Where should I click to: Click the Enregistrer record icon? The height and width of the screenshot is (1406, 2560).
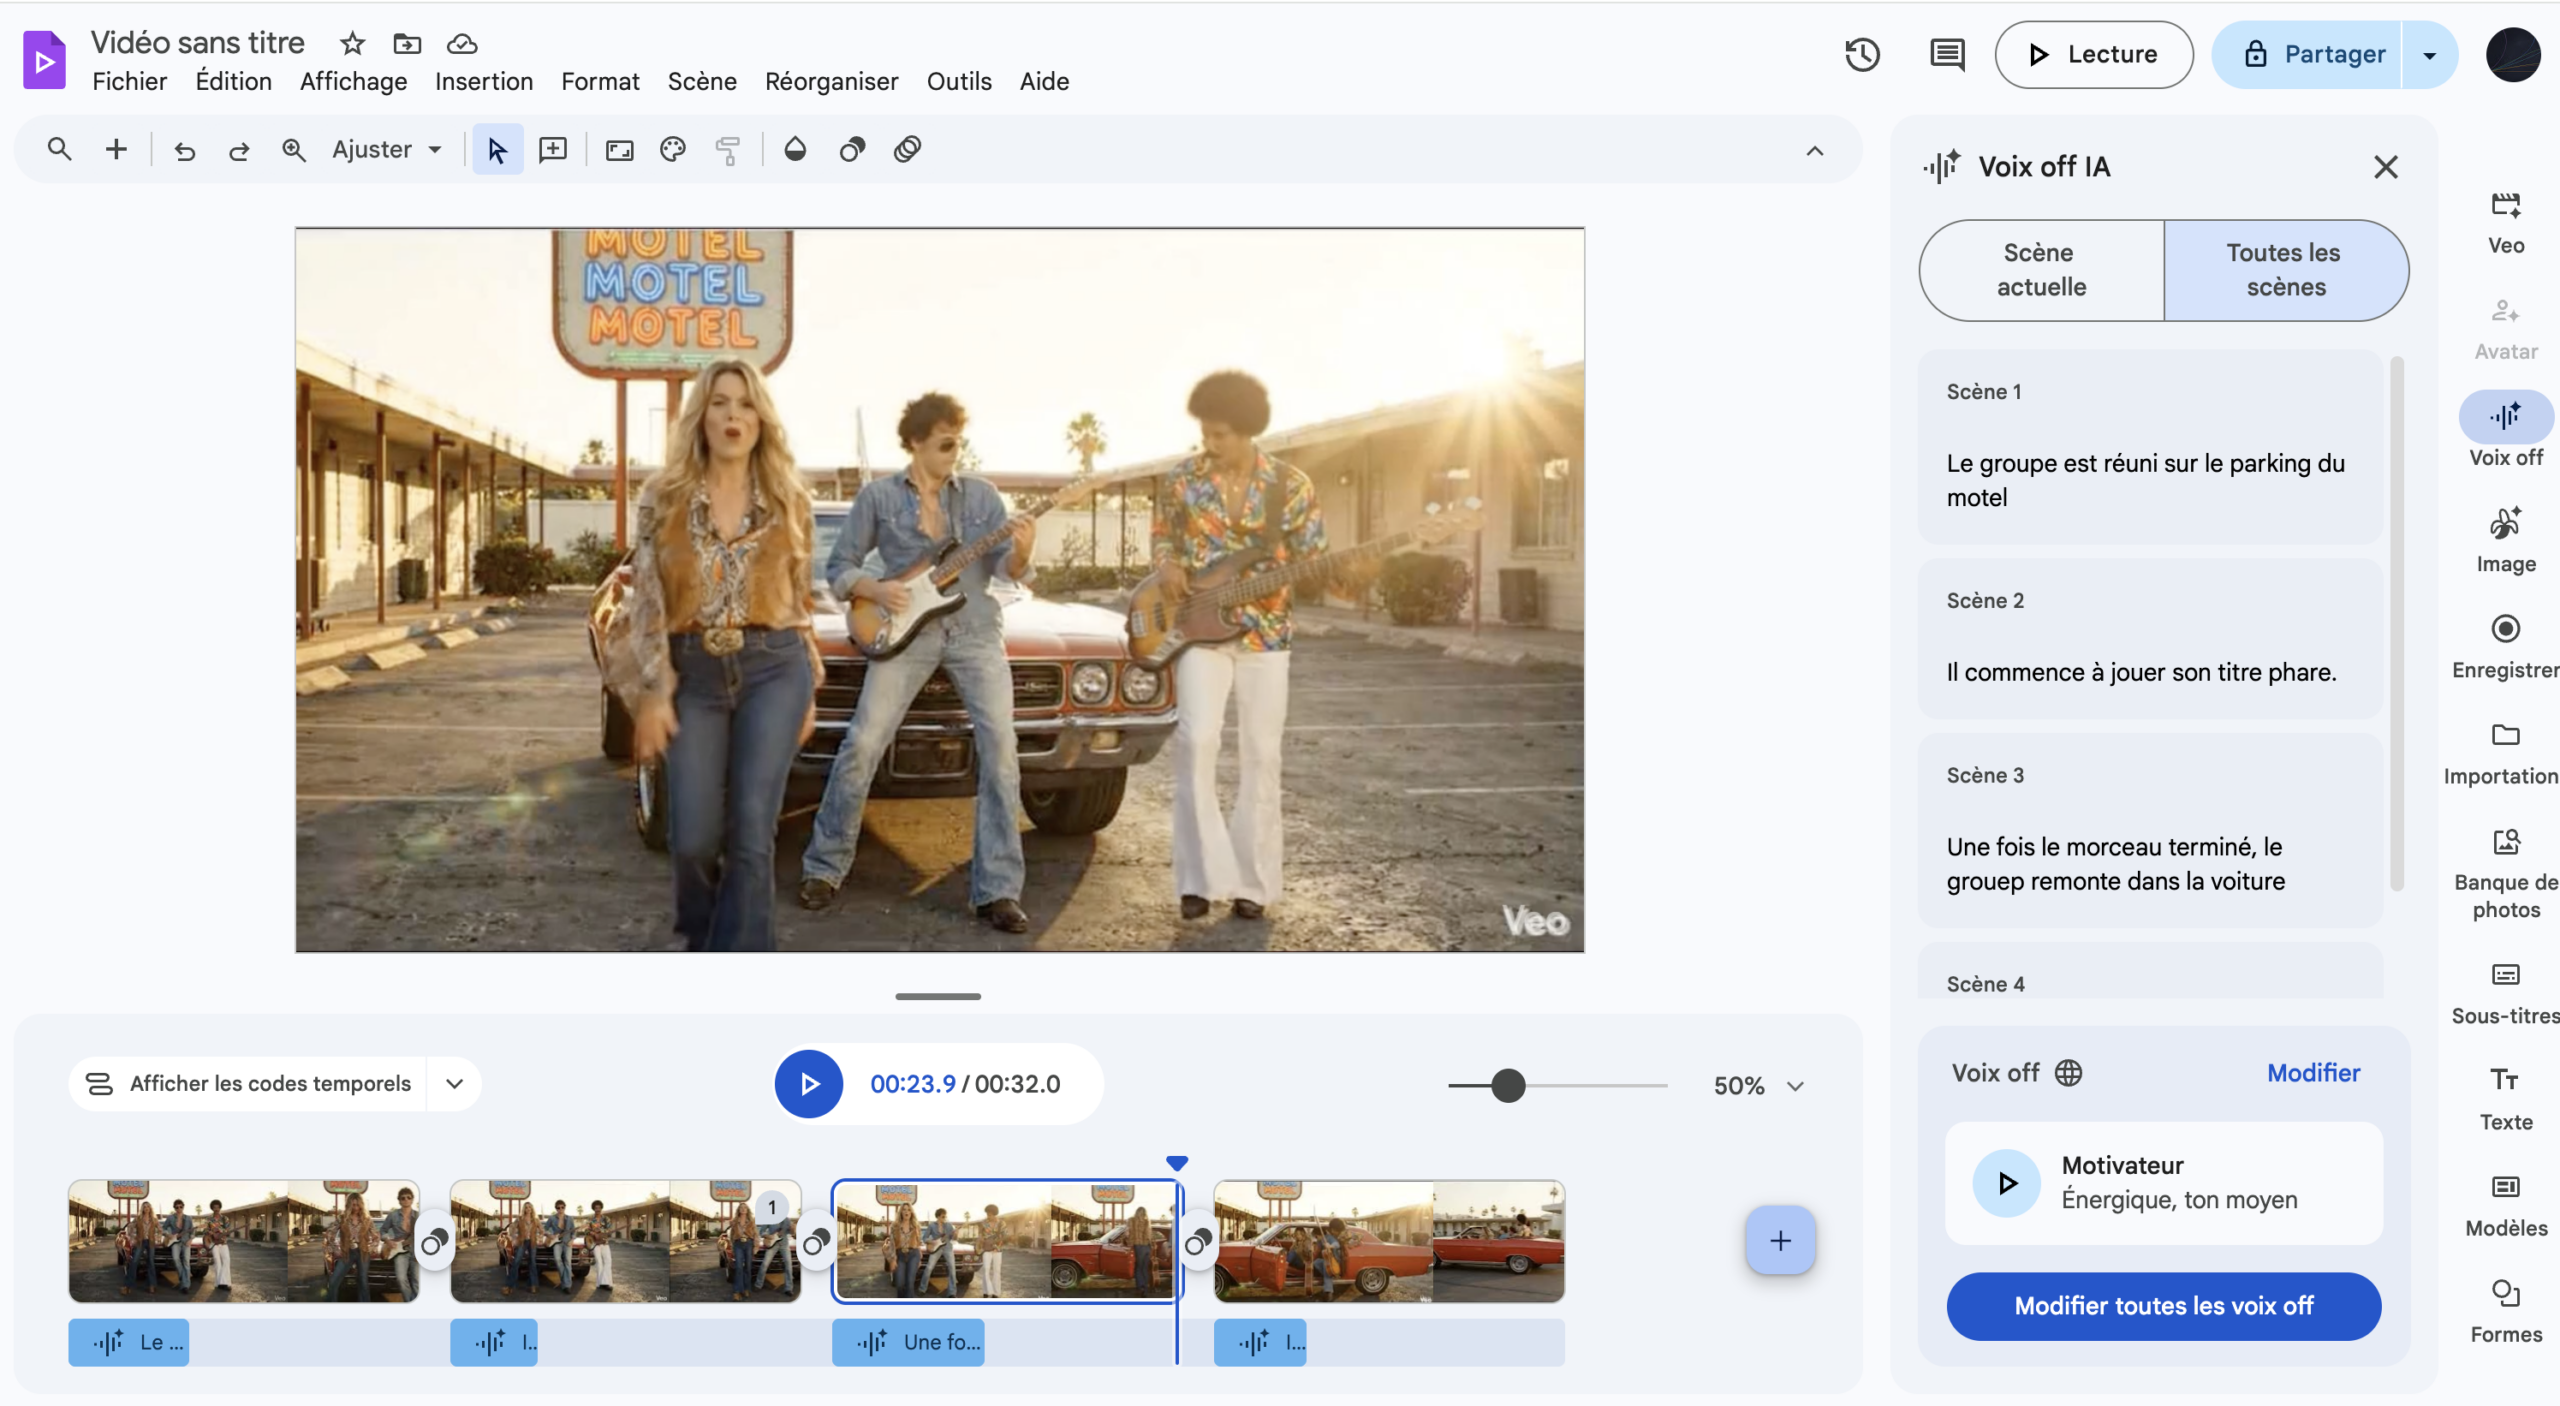pyautogui.click(x=2505, y=629)
